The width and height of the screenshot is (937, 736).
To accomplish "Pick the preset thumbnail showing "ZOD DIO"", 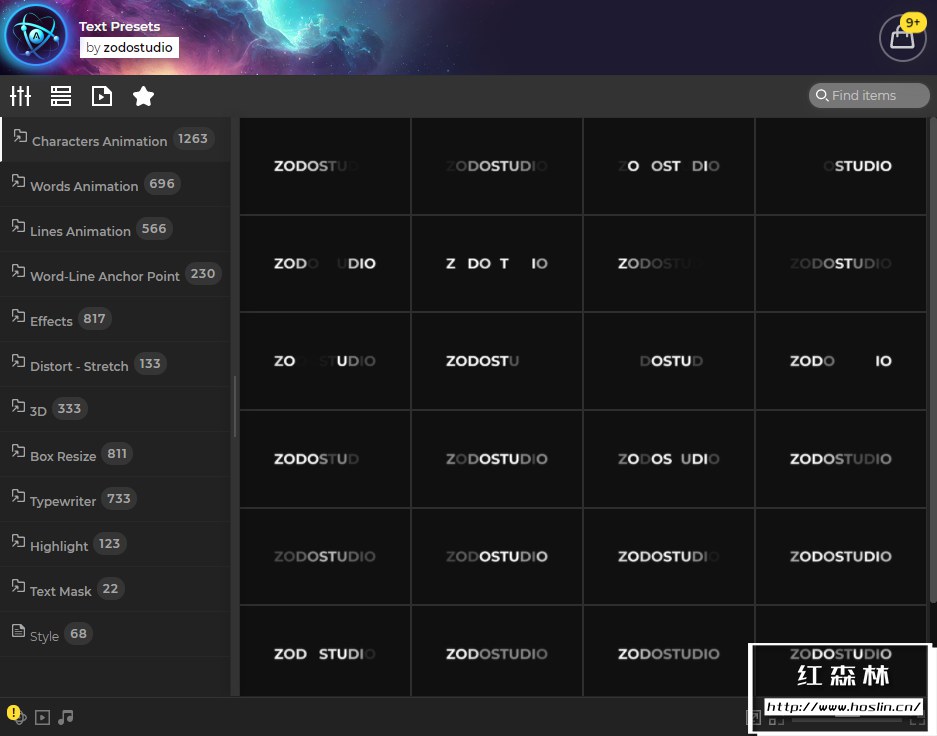I will (325, 263).
